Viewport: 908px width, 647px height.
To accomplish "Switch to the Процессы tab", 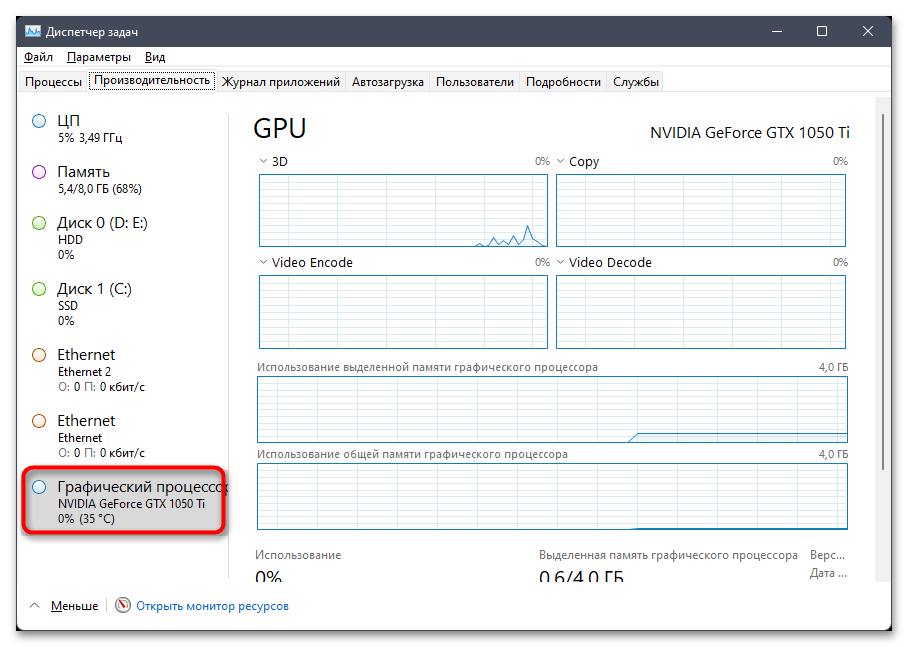I will coord(52,81).
